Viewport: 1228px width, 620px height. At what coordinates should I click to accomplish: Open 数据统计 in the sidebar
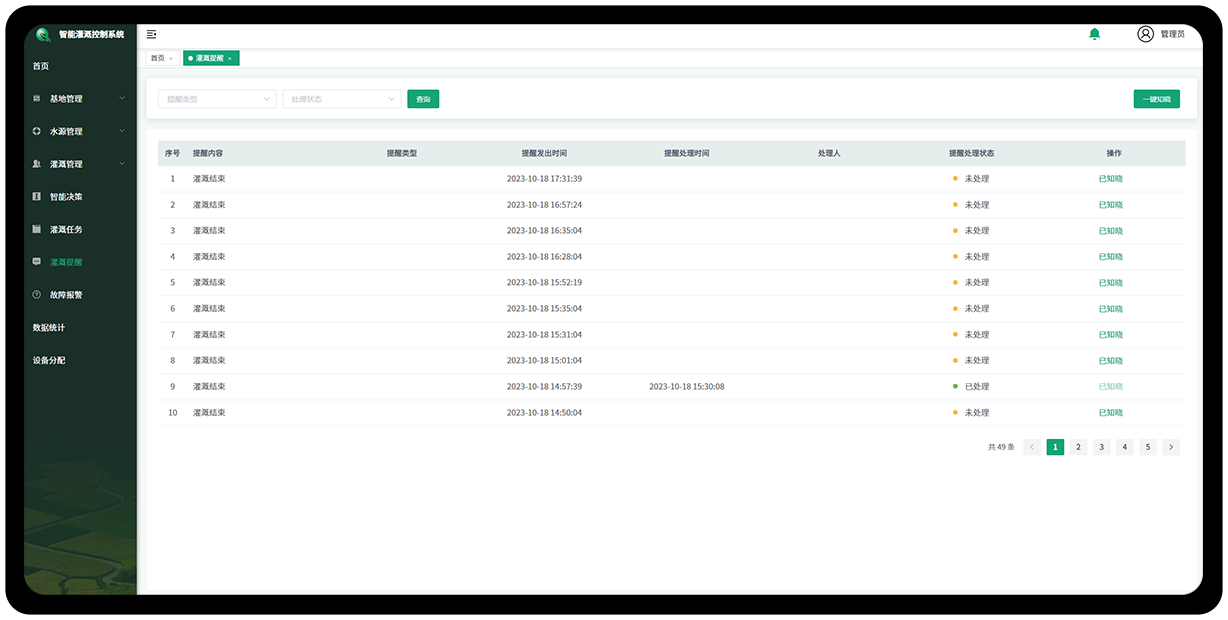49,328
